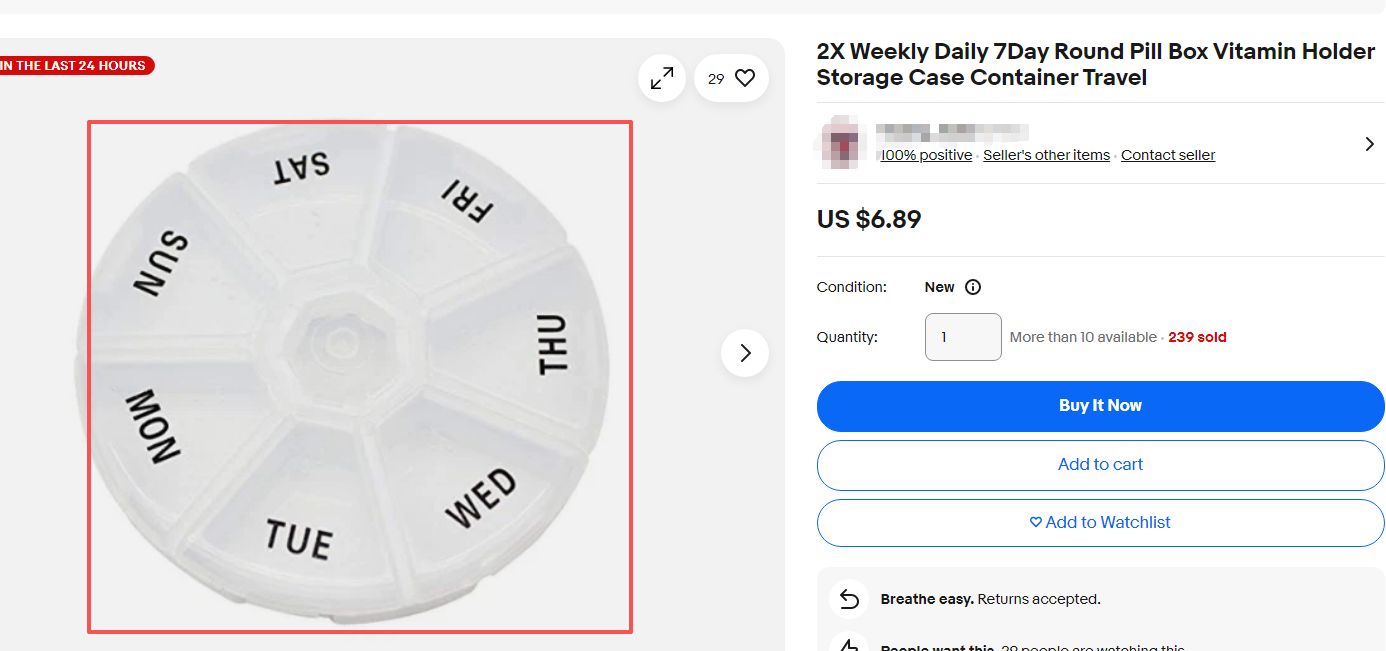Click the People want this hand icon
The image size is (1386, 651).
848,644
